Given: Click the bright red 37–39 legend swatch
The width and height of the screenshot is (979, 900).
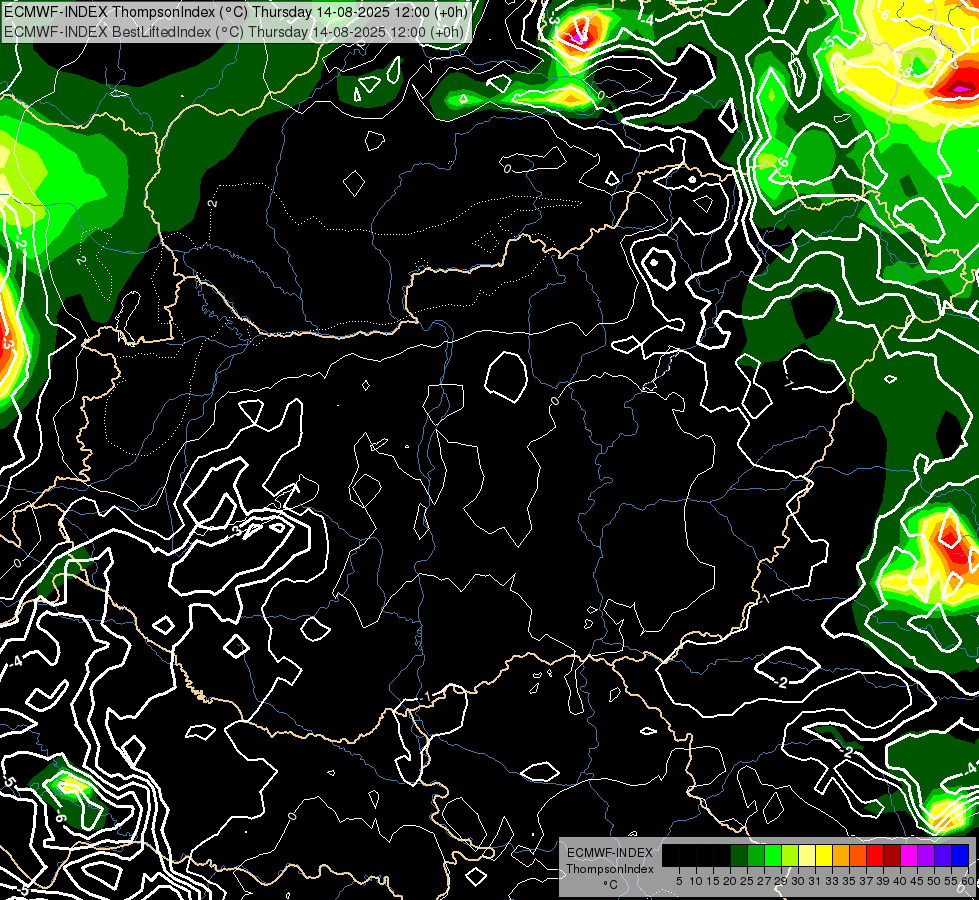Looking at the screenshot, I should coord(875,855).
